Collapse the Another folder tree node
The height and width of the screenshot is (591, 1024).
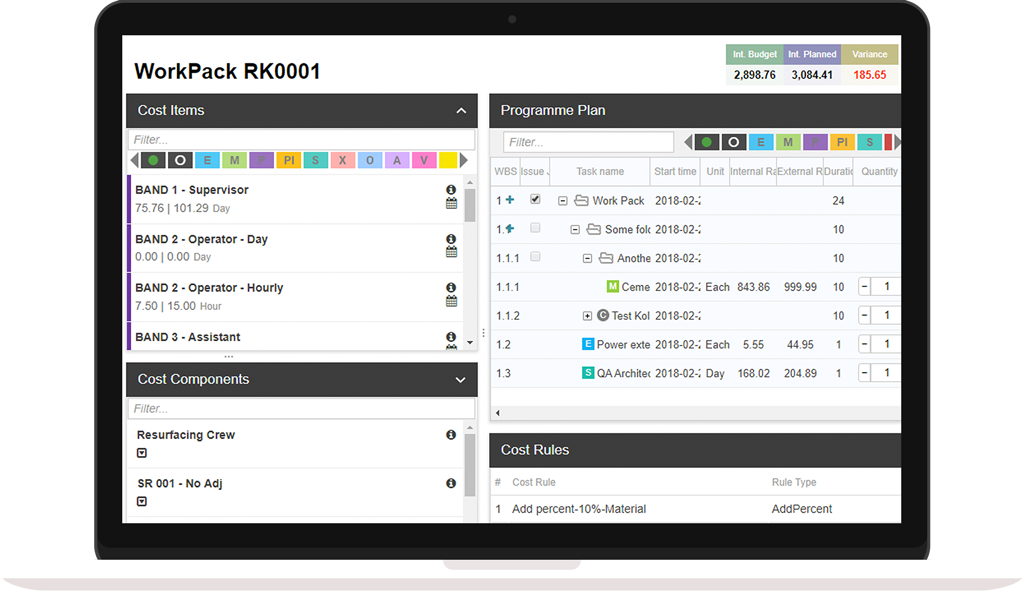click(587, 259)
